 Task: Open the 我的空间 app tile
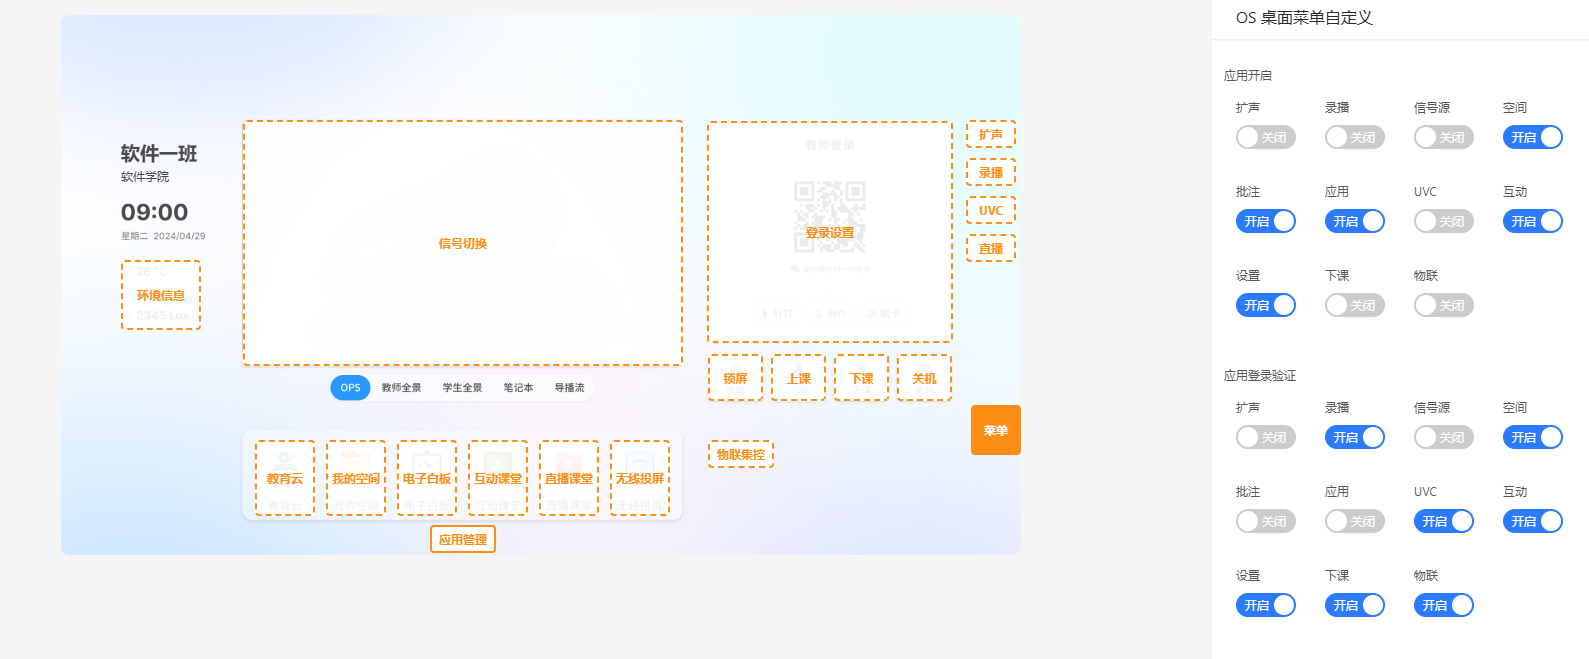pyautogui.click(x=356, y=478)
